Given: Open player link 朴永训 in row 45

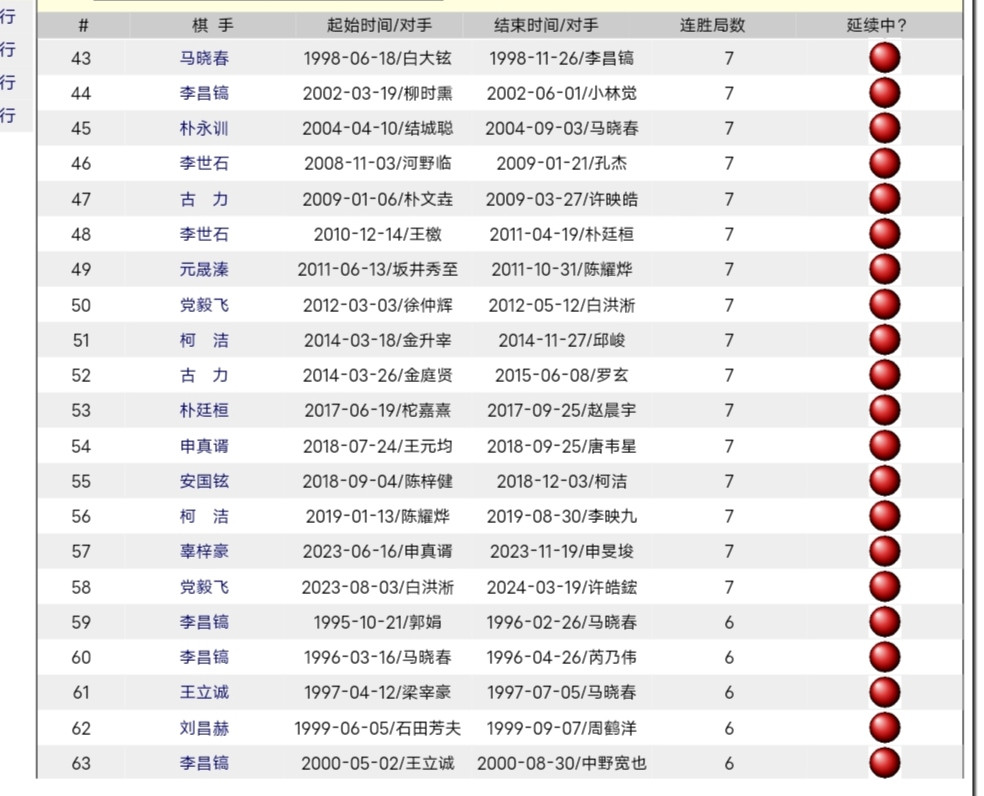Looking at the screenshot, I should [204, 128].
